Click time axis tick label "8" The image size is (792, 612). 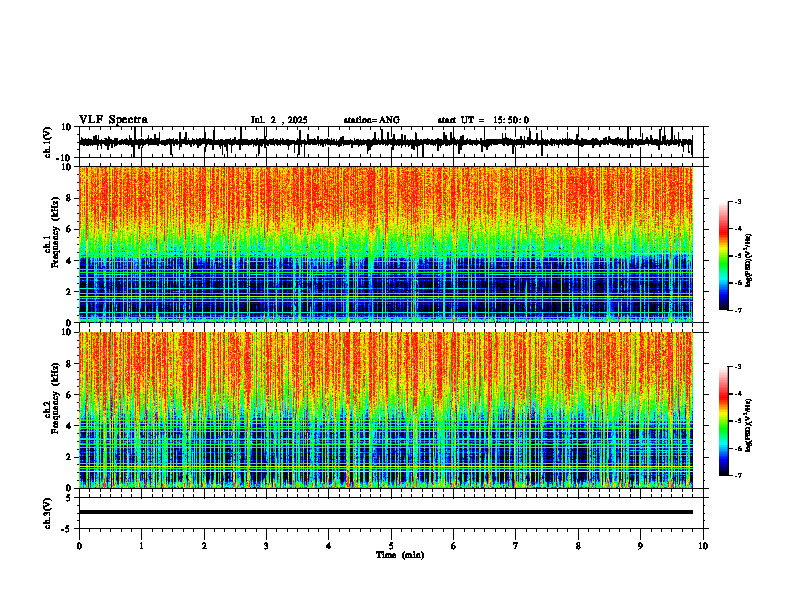click(x=578, y=546)
